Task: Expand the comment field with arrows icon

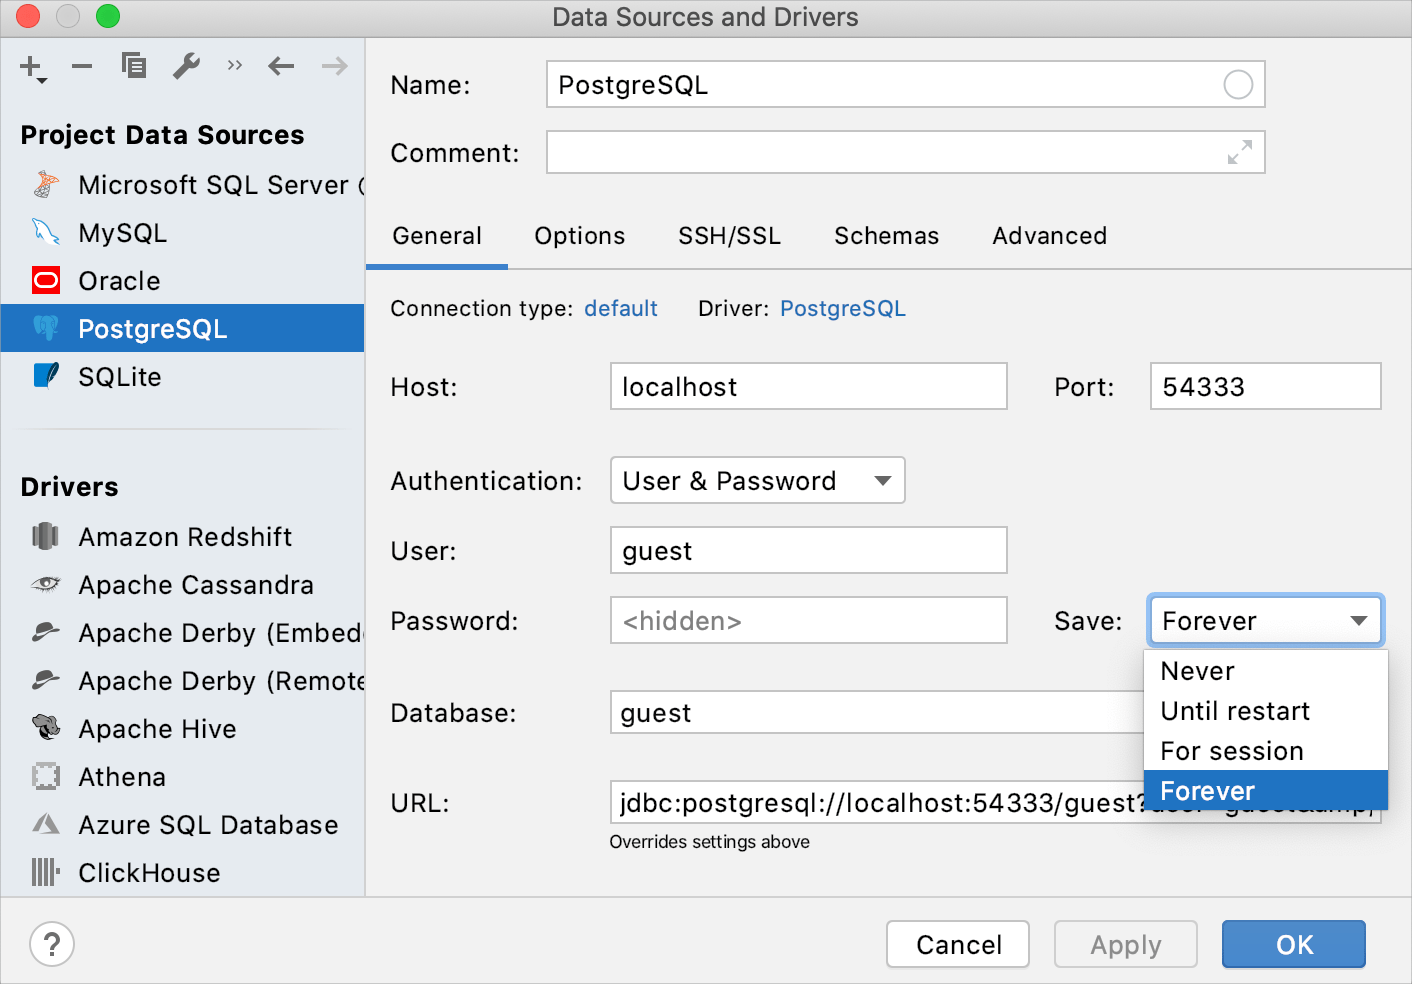Action: point(1240,152)
